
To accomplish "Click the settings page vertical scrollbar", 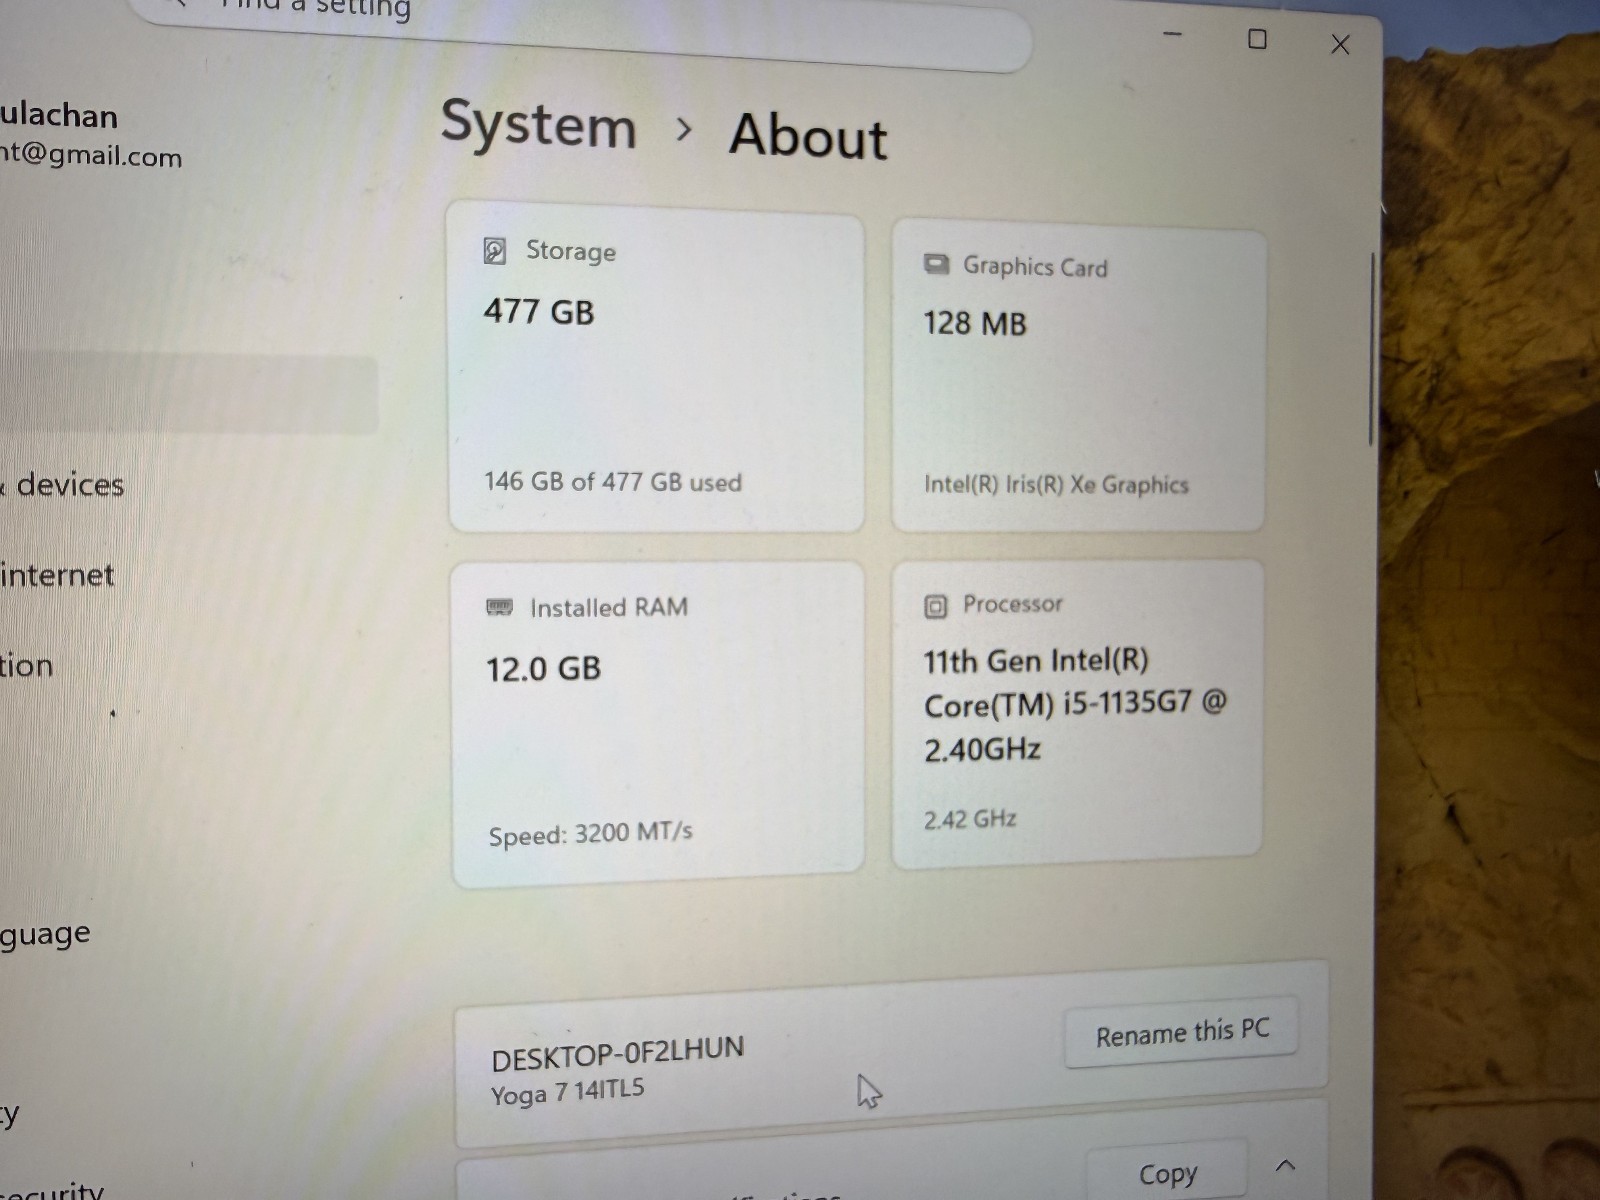I will coord(1372,350).
